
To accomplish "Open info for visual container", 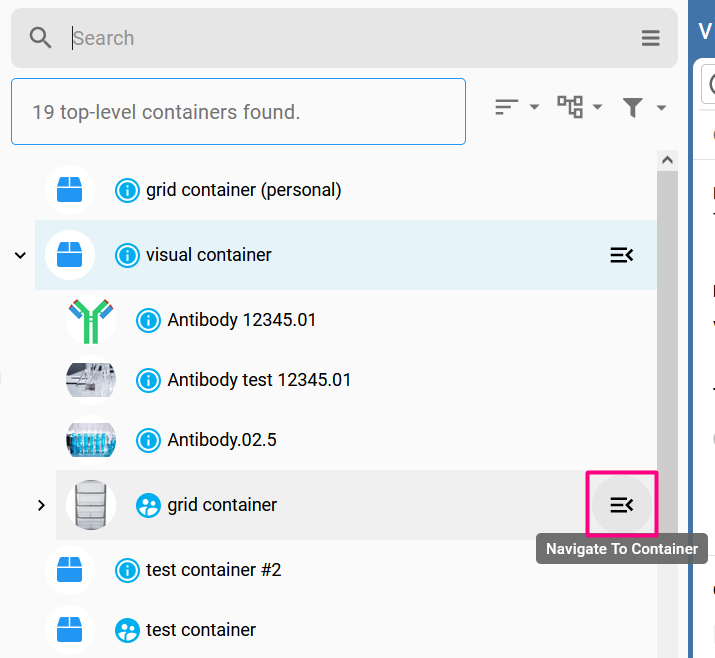I will point(127,255).
